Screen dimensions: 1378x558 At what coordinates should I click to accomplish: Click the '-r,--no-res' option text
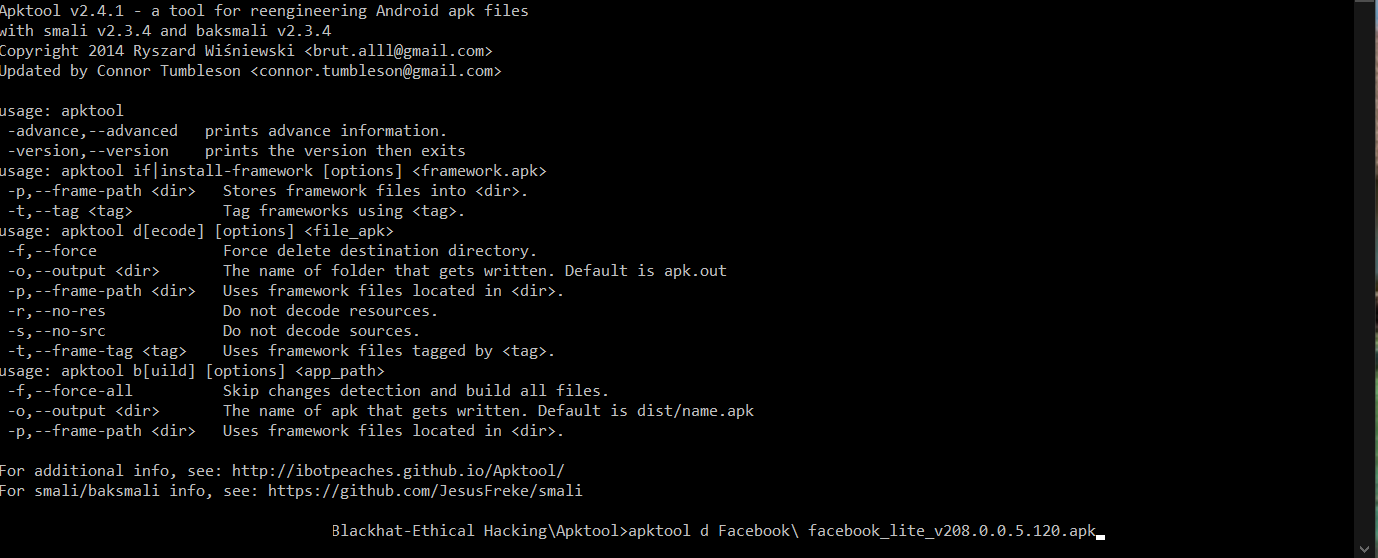pyautogui.click(x=57, y=311)
